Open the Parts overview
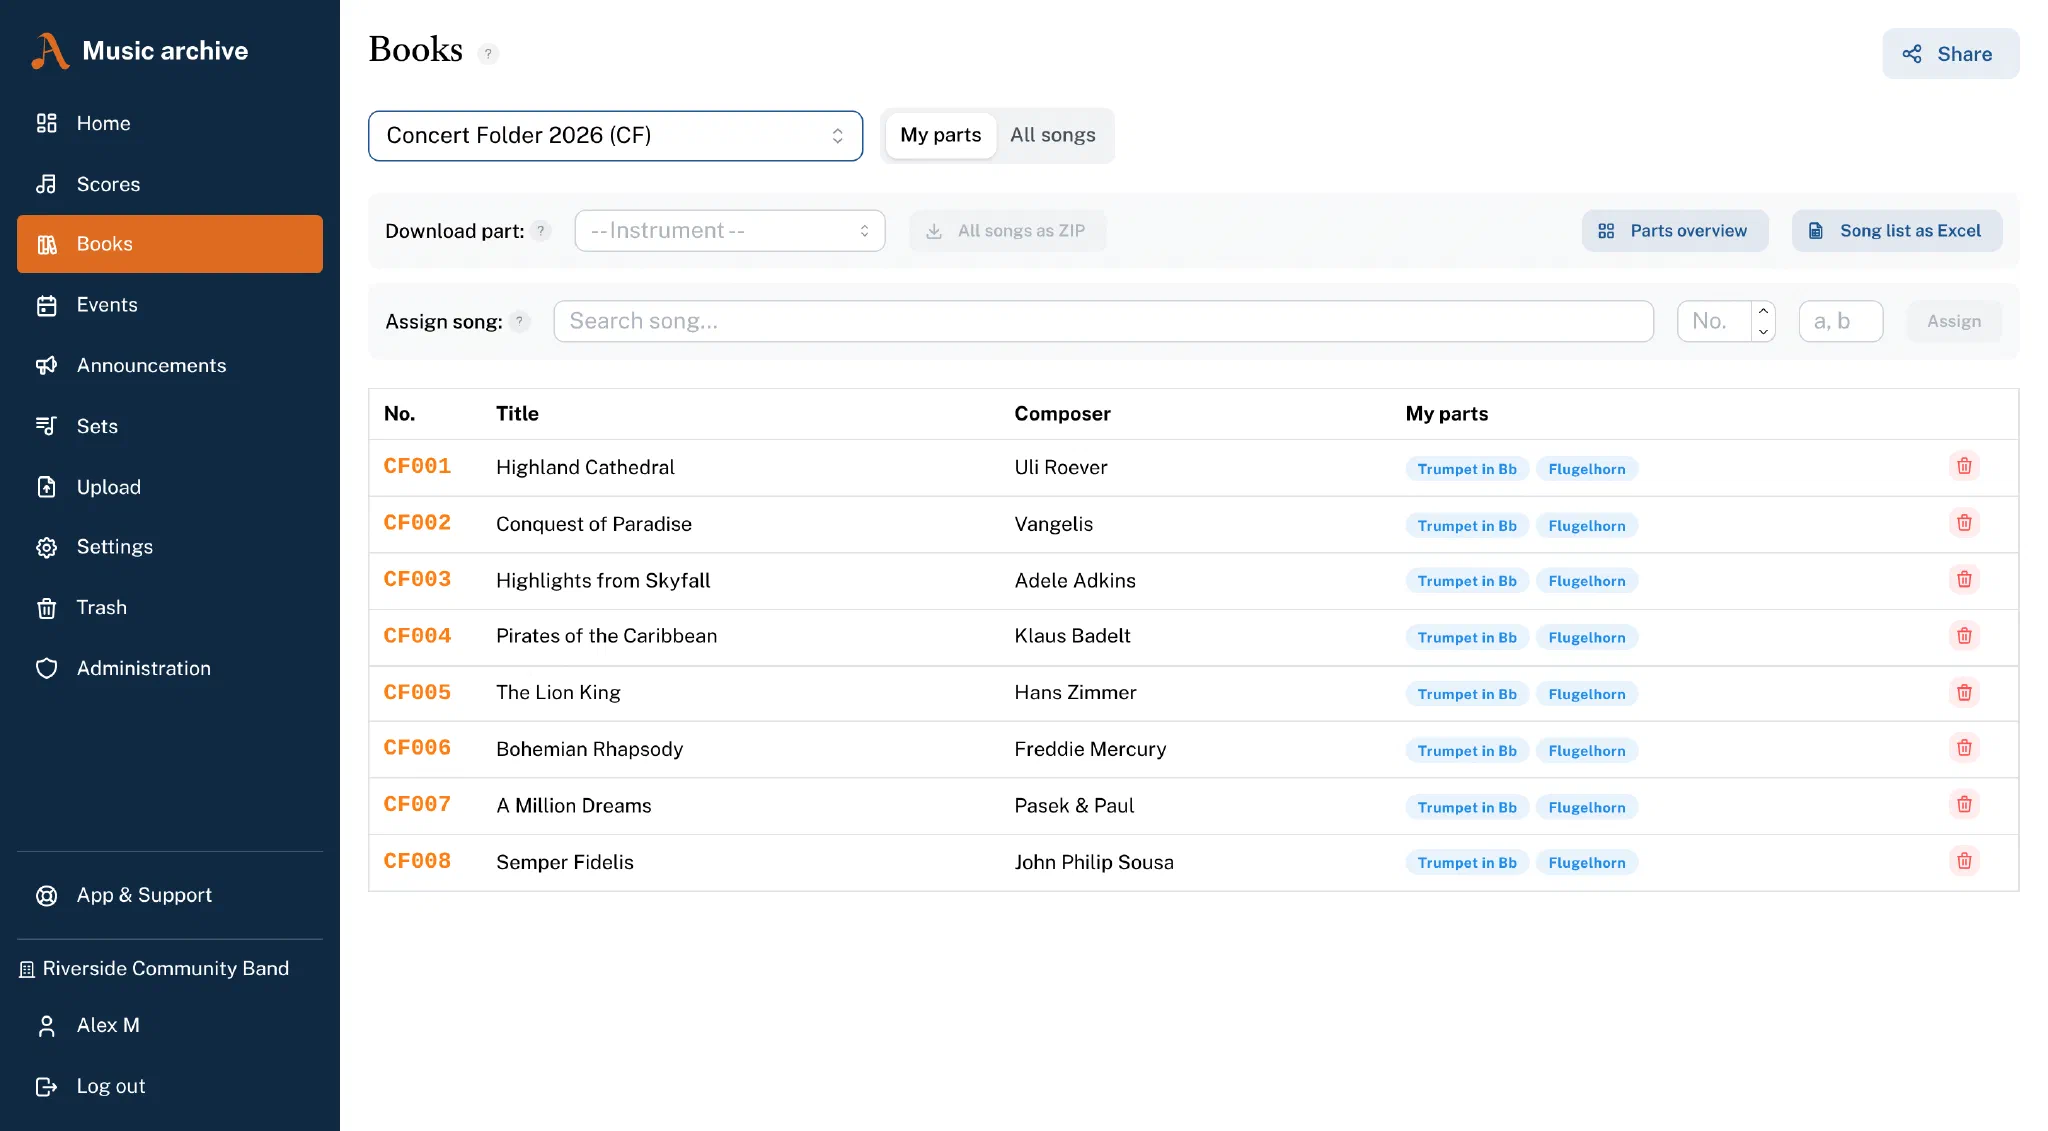2048x1131 pixels. pyautogui.click(x=1674, y=231)
